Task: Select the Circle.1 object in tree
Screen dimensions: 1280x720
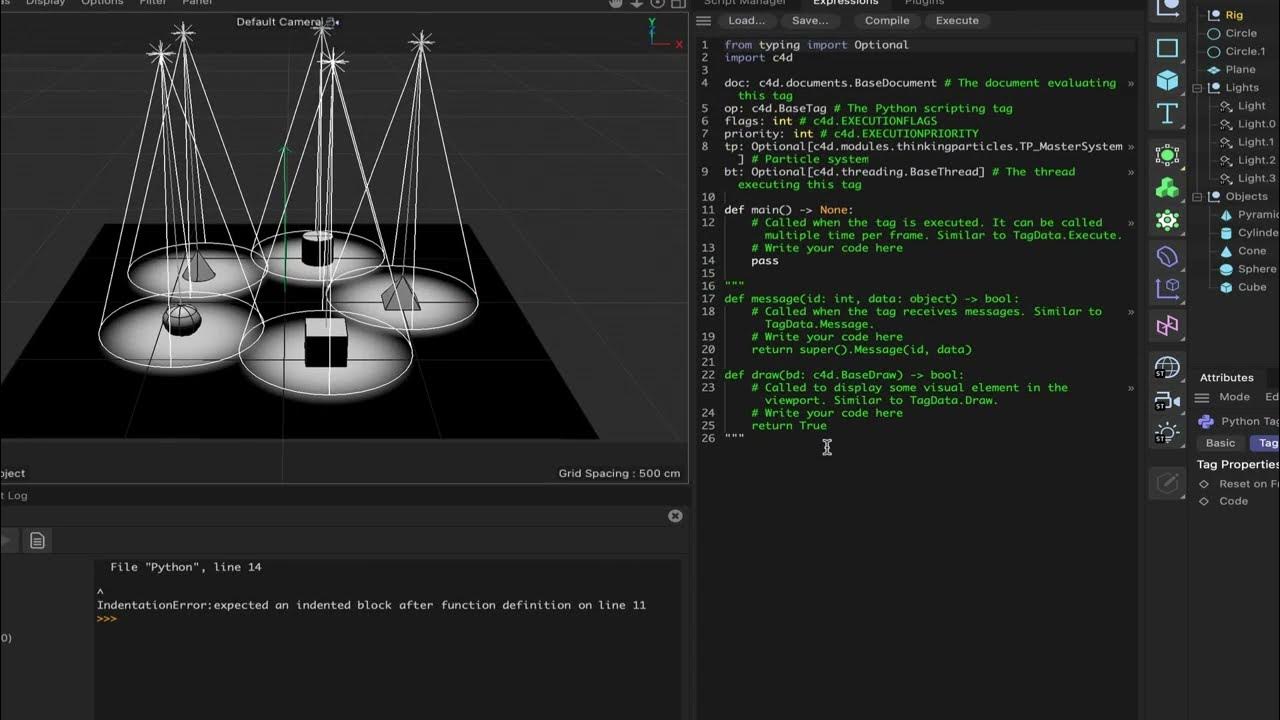Action: (x=1245, y=51)
